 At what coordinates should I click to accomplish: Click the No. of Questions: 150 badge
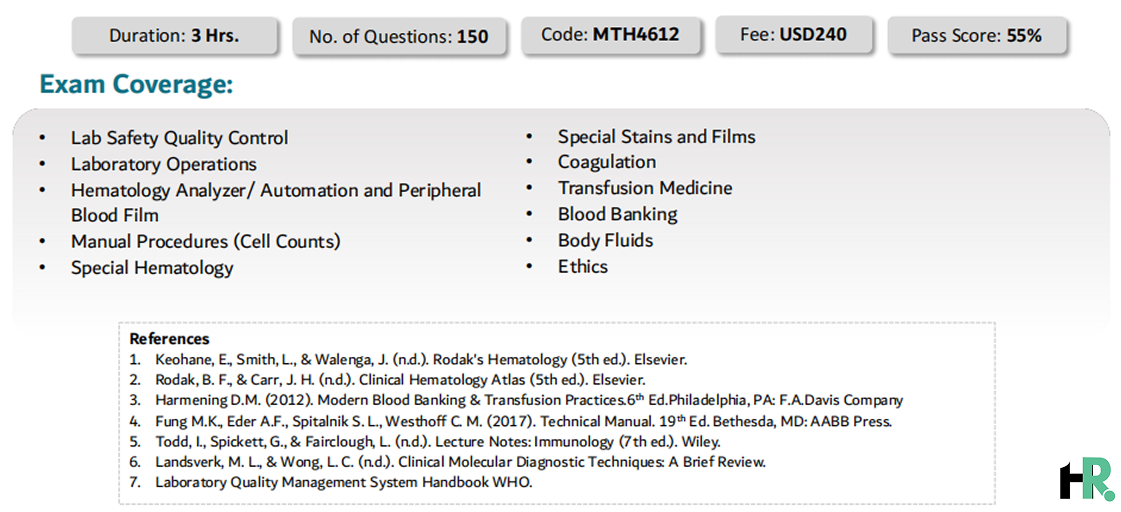pos(399,36)
